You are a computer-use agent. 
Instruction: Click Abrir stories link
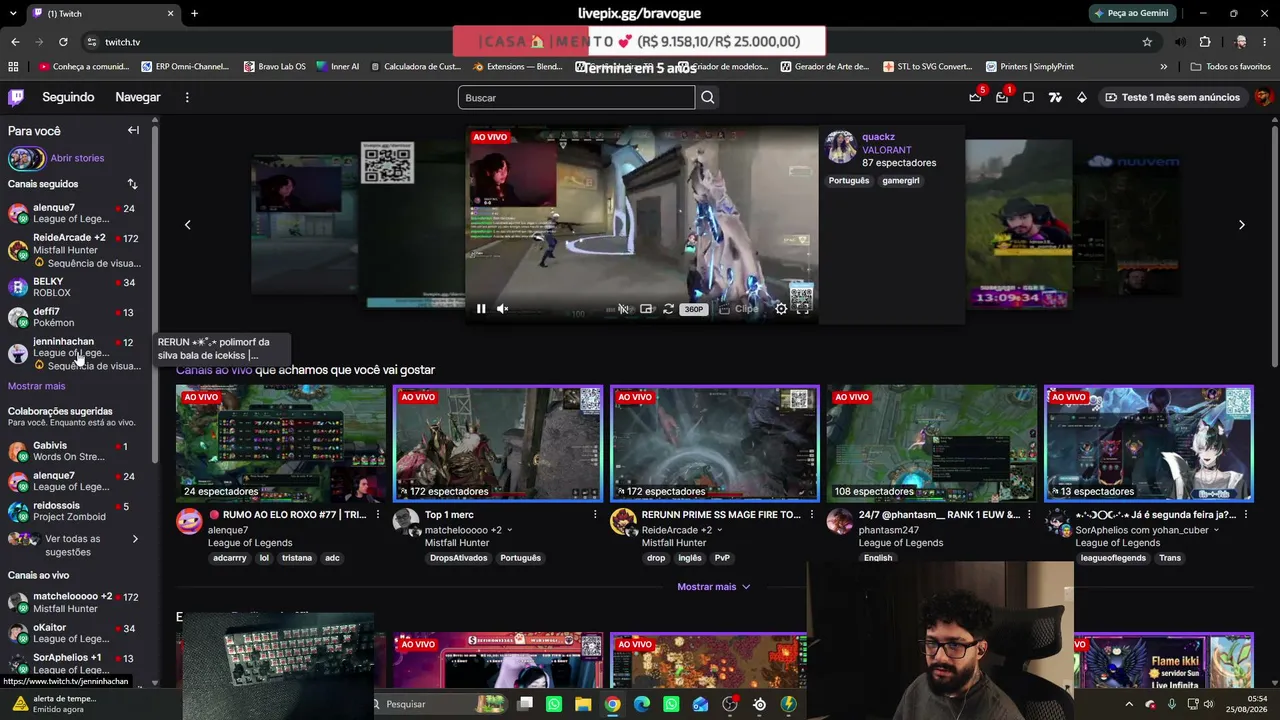coord(77,158)
